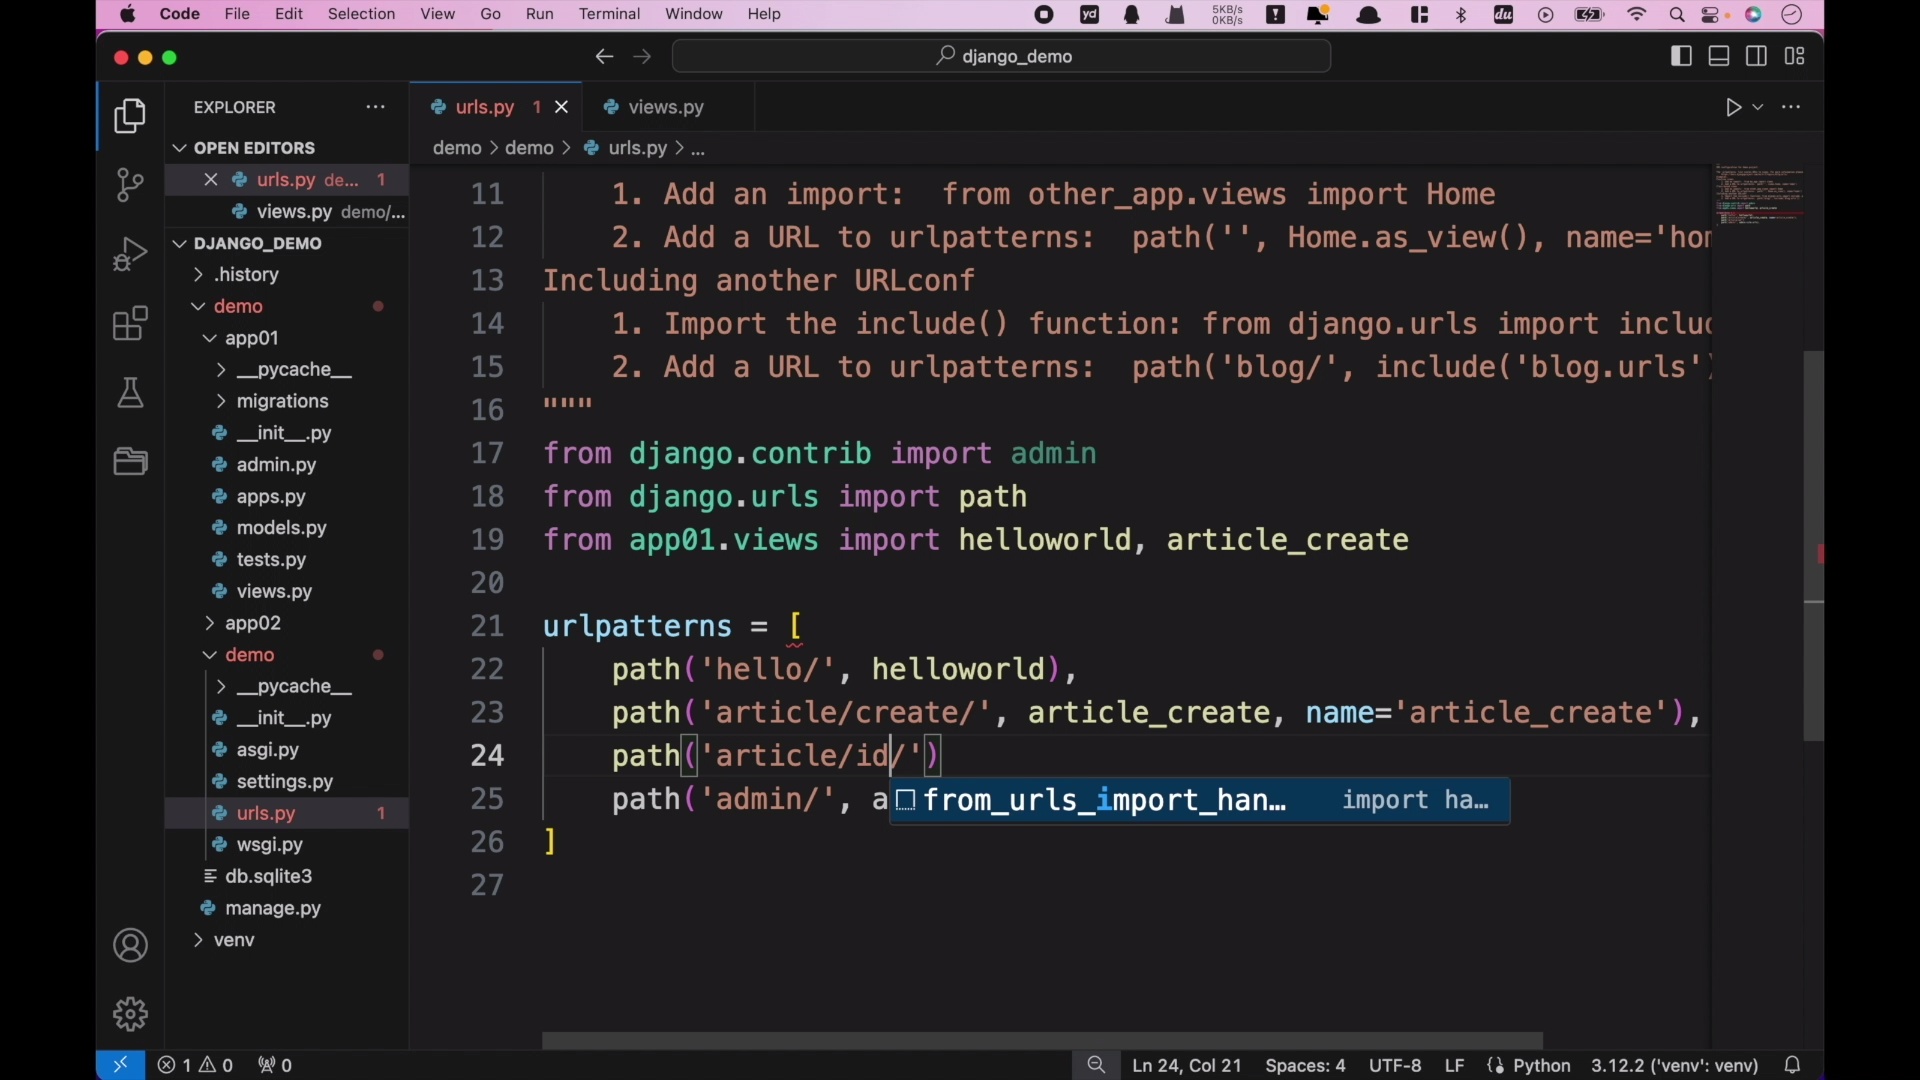Click Ln 24, Col 21 to go to a line
The width and height of the screenshot is (1920, 1080).
pyautogui.click(x=1186, y=1065)
